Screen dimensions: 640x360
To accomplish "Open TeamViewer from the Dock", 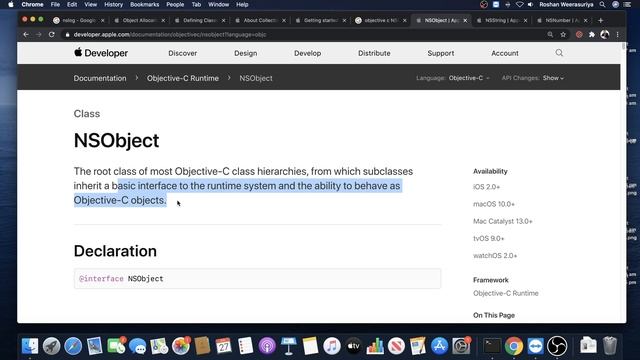I will click(535, 346).
